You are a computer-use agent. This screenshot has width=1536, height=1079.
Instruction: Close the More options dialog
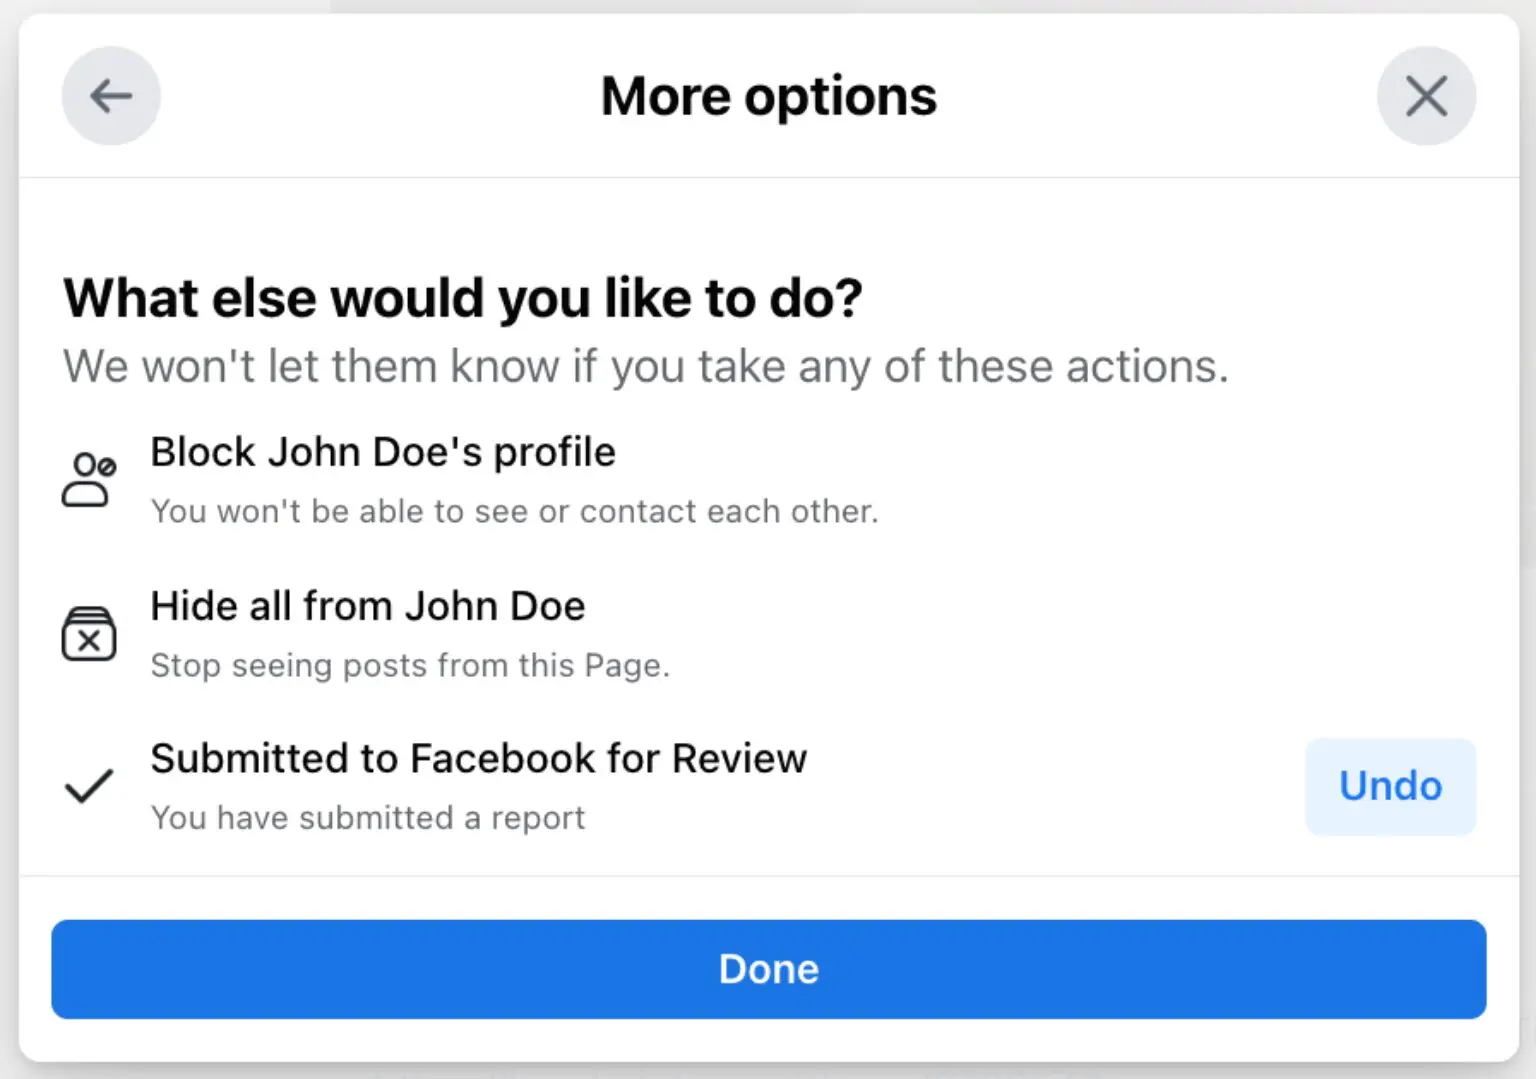tap(1426, 96)
